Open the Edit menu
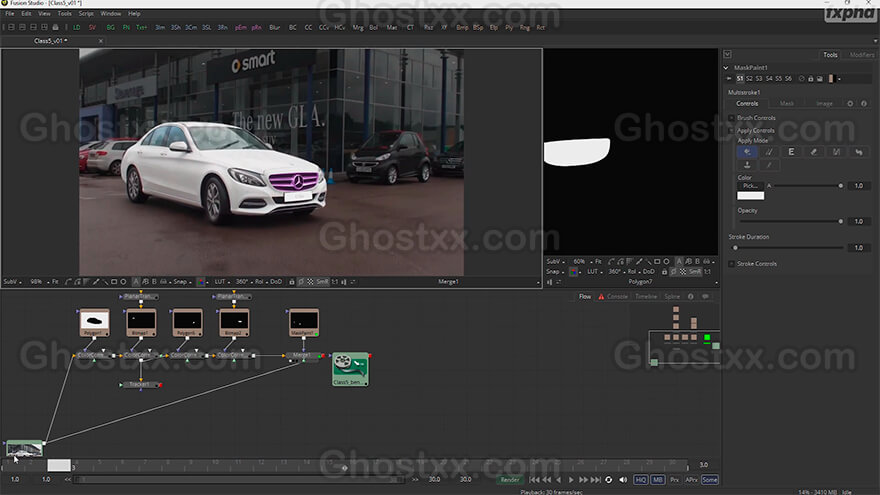This screenshot has height=495, width=880. click(26, 13)
